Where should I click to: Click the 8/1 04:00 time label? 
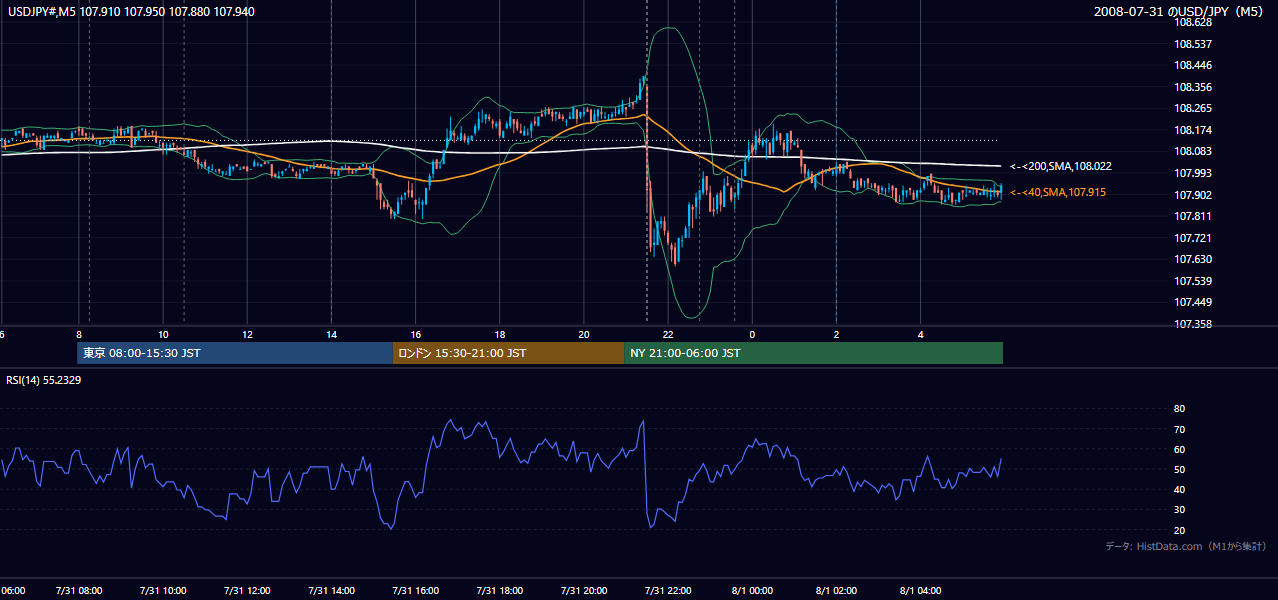920,590
